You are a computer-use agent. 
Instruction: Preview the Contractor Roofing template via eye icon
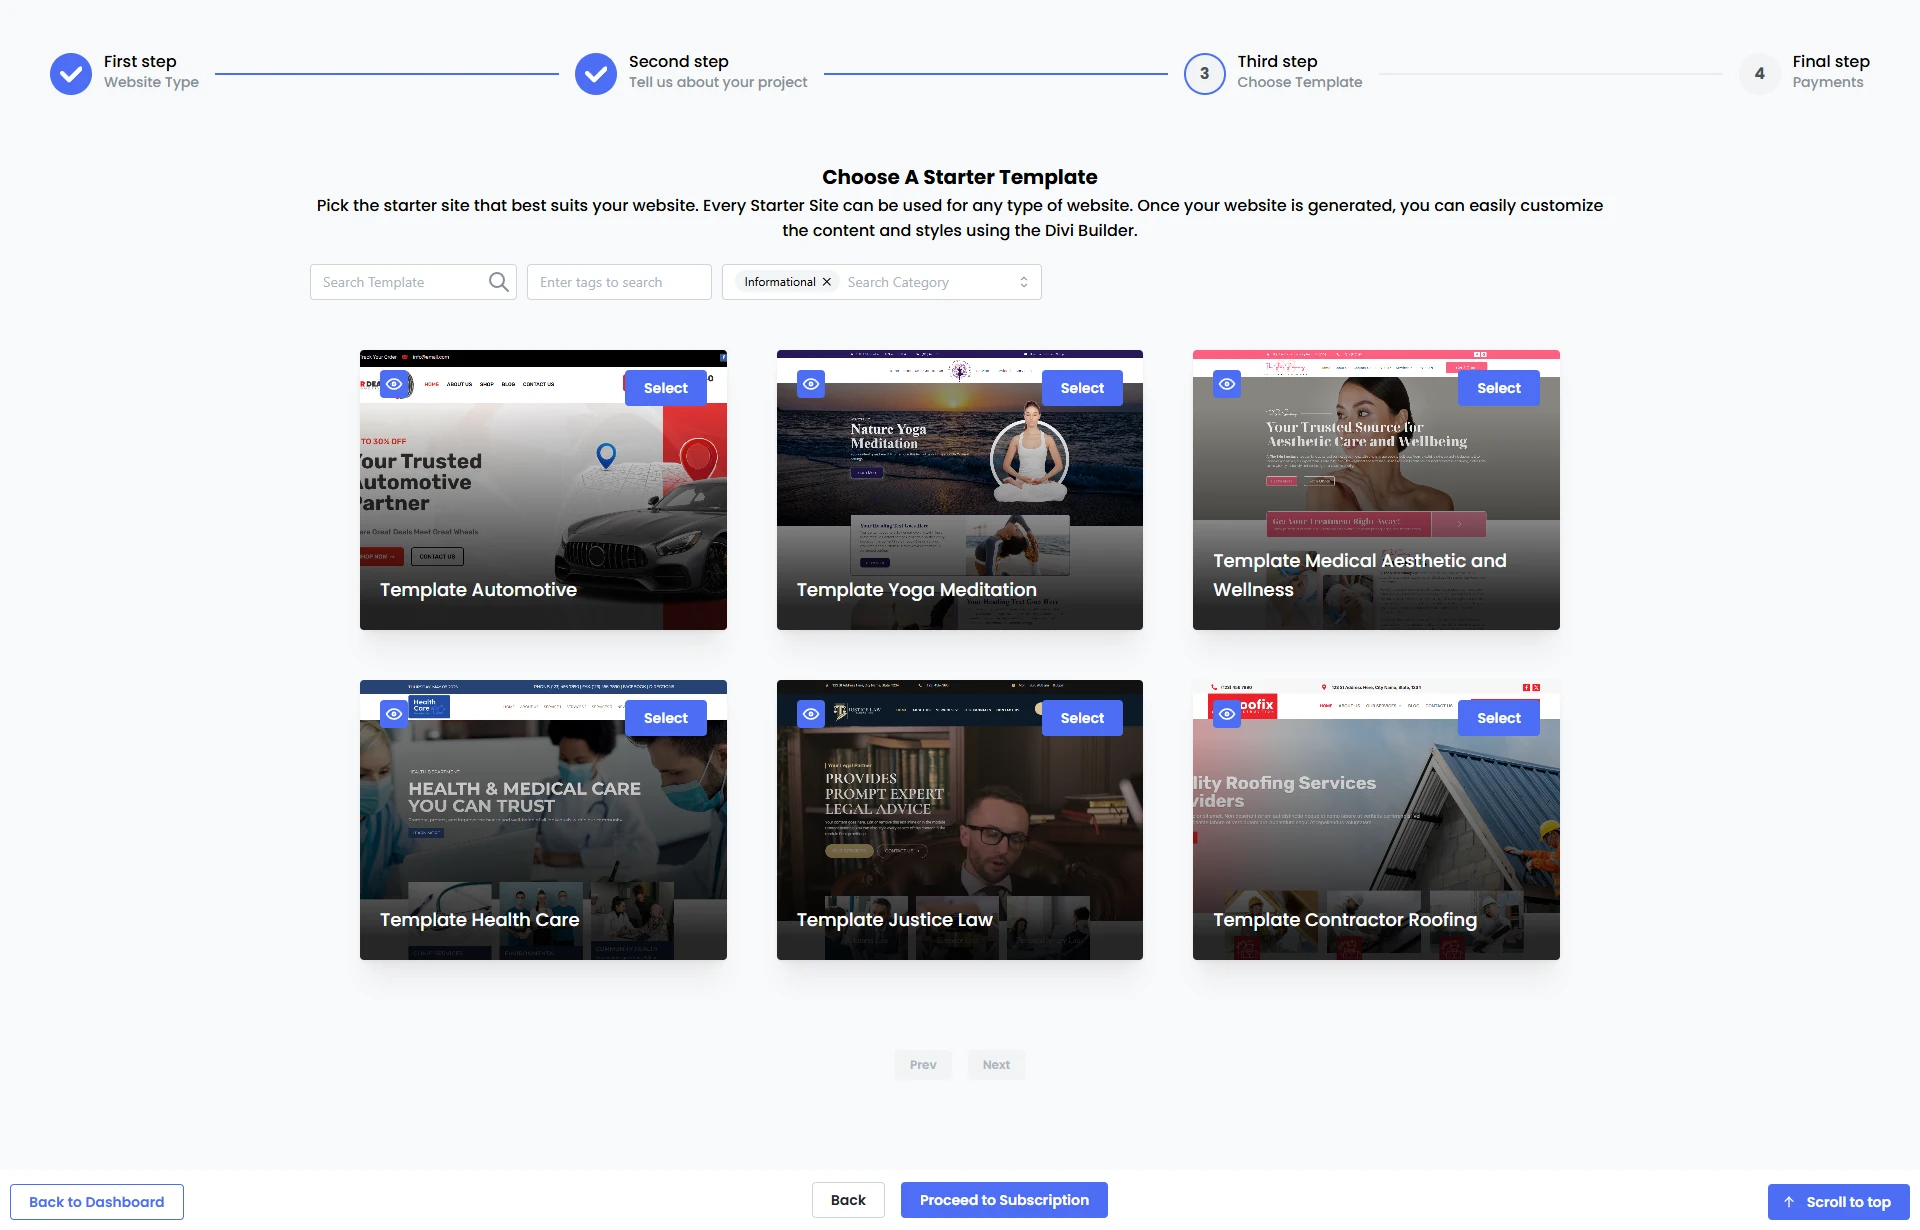(1227, 714)
